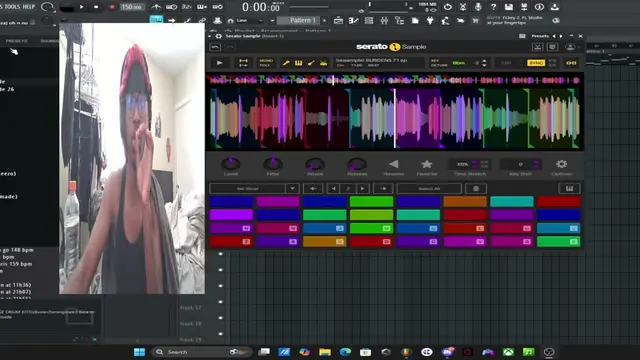Click the shift-right arrow button before Select All
The width and height of the screenshot is (640, 360).
pos(383,189)
